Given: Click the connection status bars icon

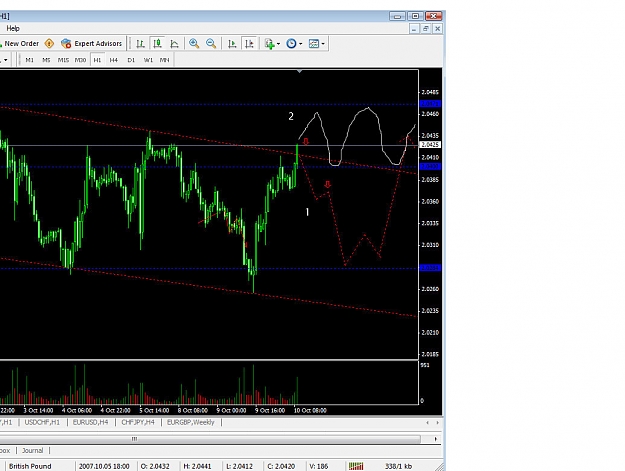Looking at the screenshot, I should pyautogui.click(x=356, y=466).
